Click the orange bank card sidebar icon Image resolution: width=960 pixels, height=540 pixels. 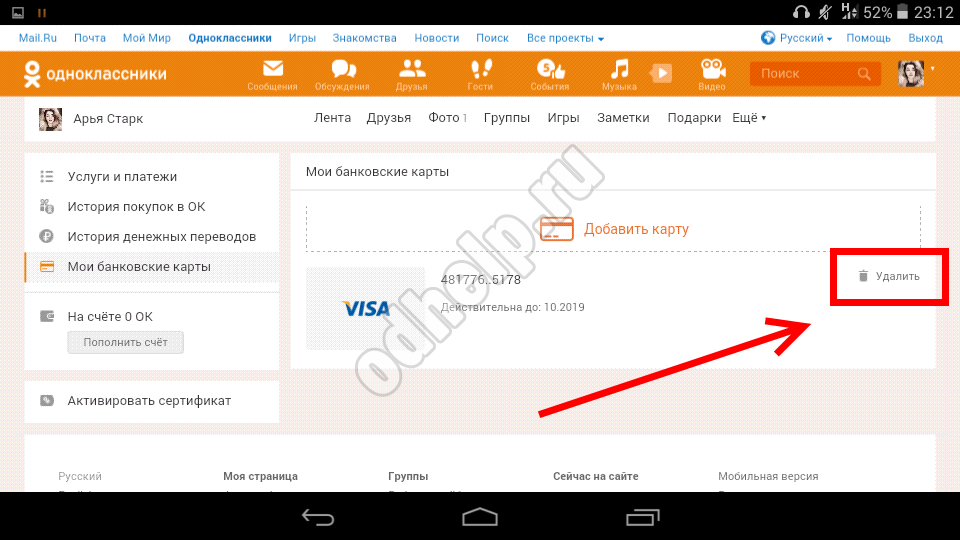(47, 266)
